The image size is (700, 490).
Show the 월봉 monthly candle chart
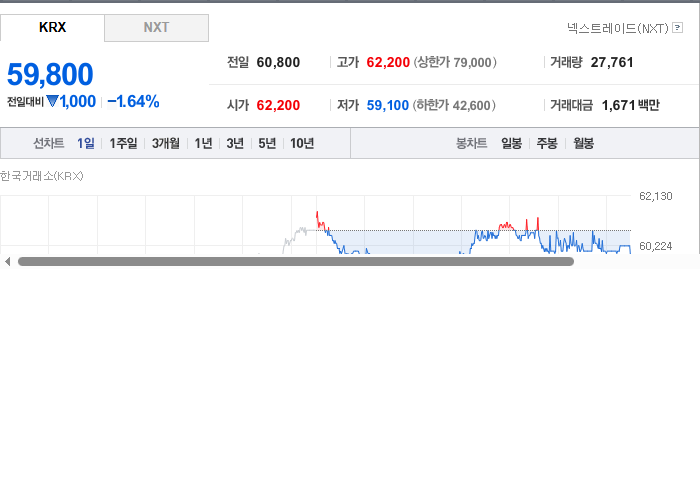click(x=583, y=143)
